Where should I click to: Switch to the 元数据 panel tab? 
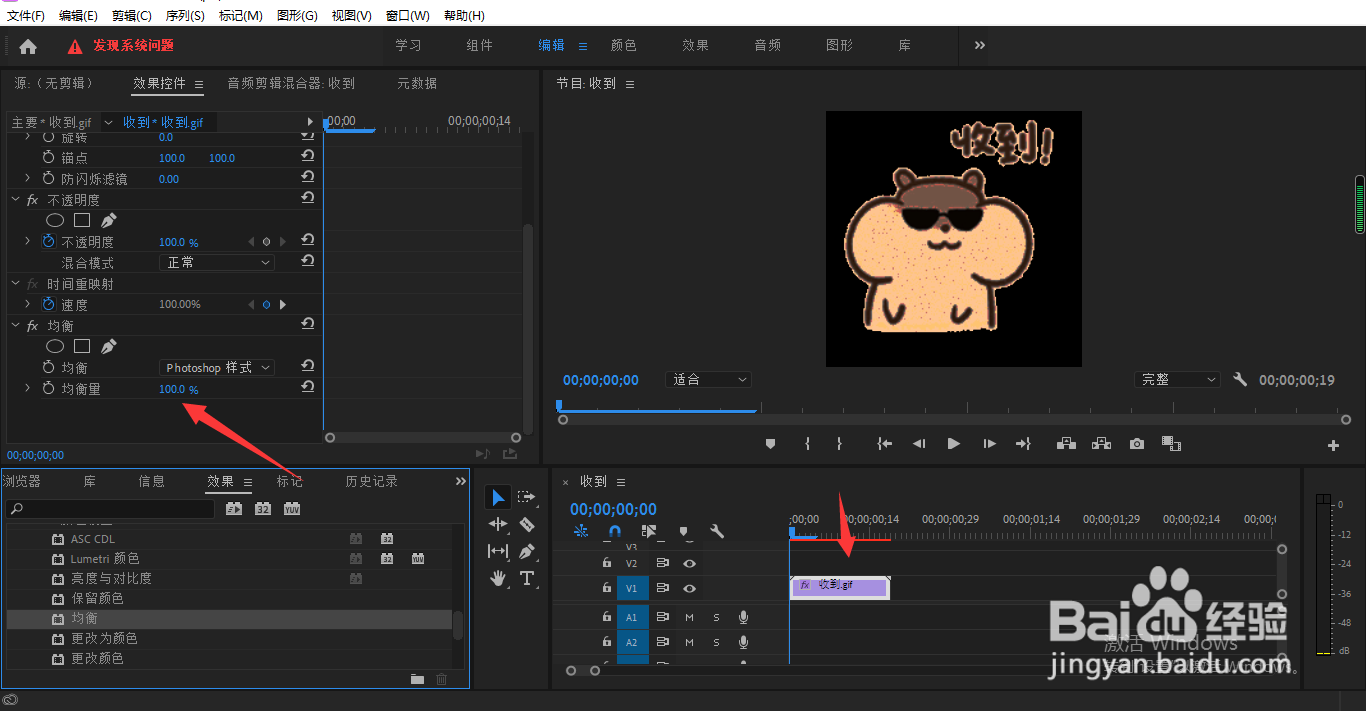[417, 83]
